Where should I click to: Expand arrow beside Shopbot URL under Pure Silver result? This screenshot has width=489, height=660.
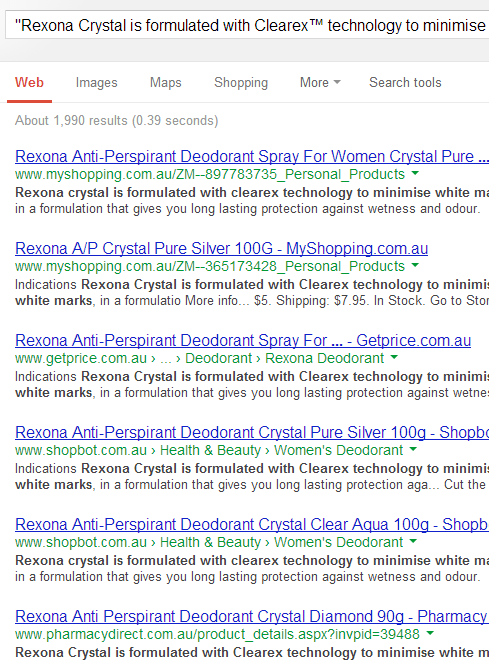413,449
